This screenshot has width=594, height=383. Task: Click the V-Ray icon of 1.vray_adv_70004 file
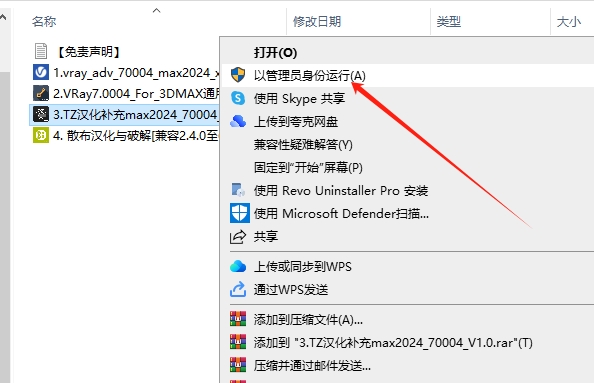coord(41,72)
